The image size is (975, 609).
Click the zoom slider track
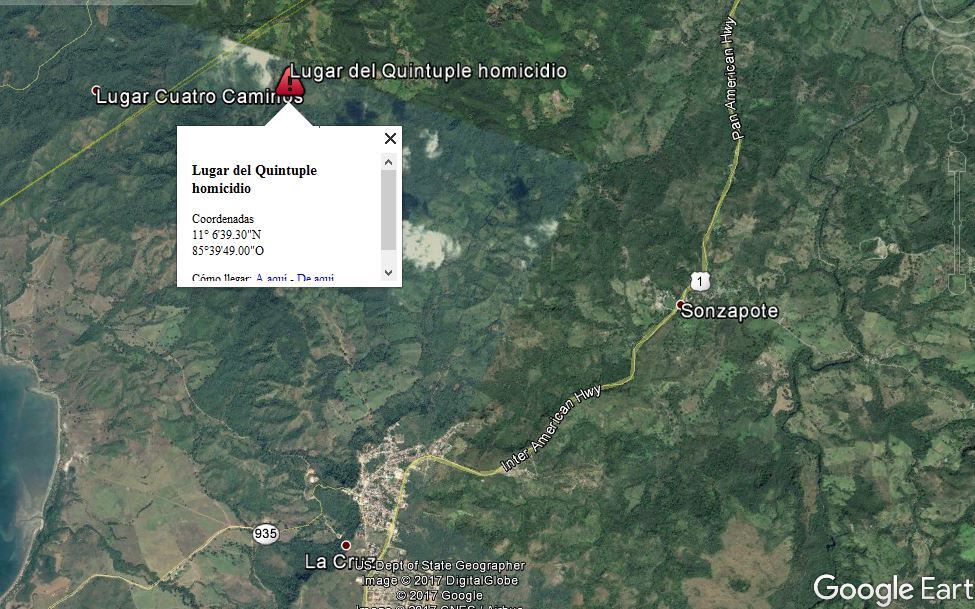pos(957,223)
